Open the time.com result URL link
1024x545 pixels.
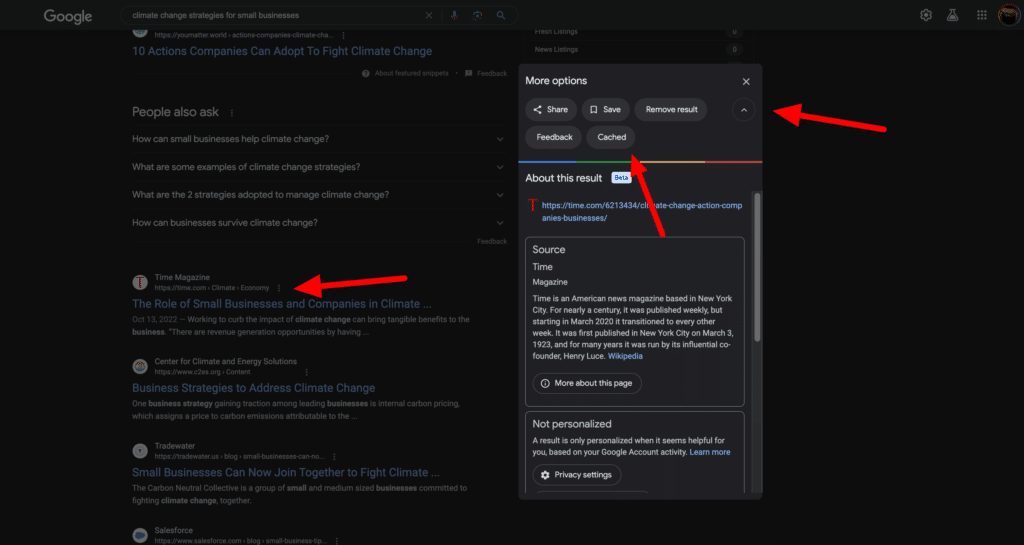coord(641,211)
